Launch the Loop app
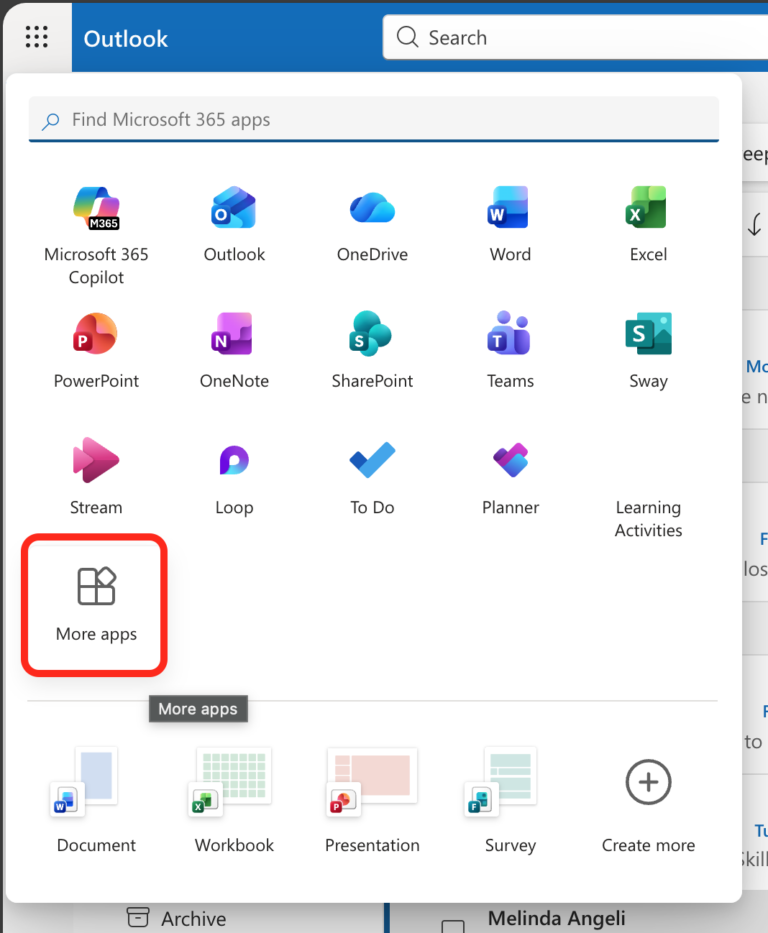 [234, 461]
